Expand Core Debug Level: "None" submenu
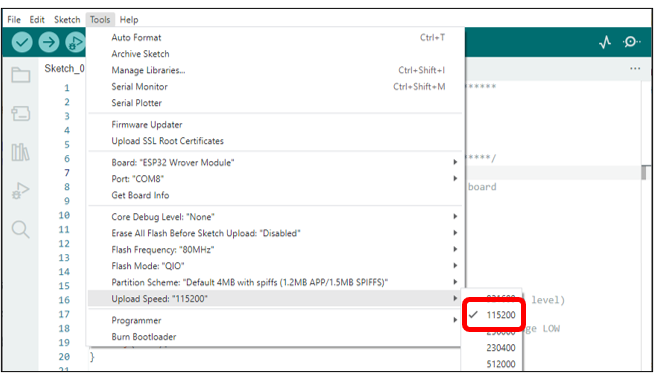The height and width of the screenshot is (375, 656). point(275,217)
